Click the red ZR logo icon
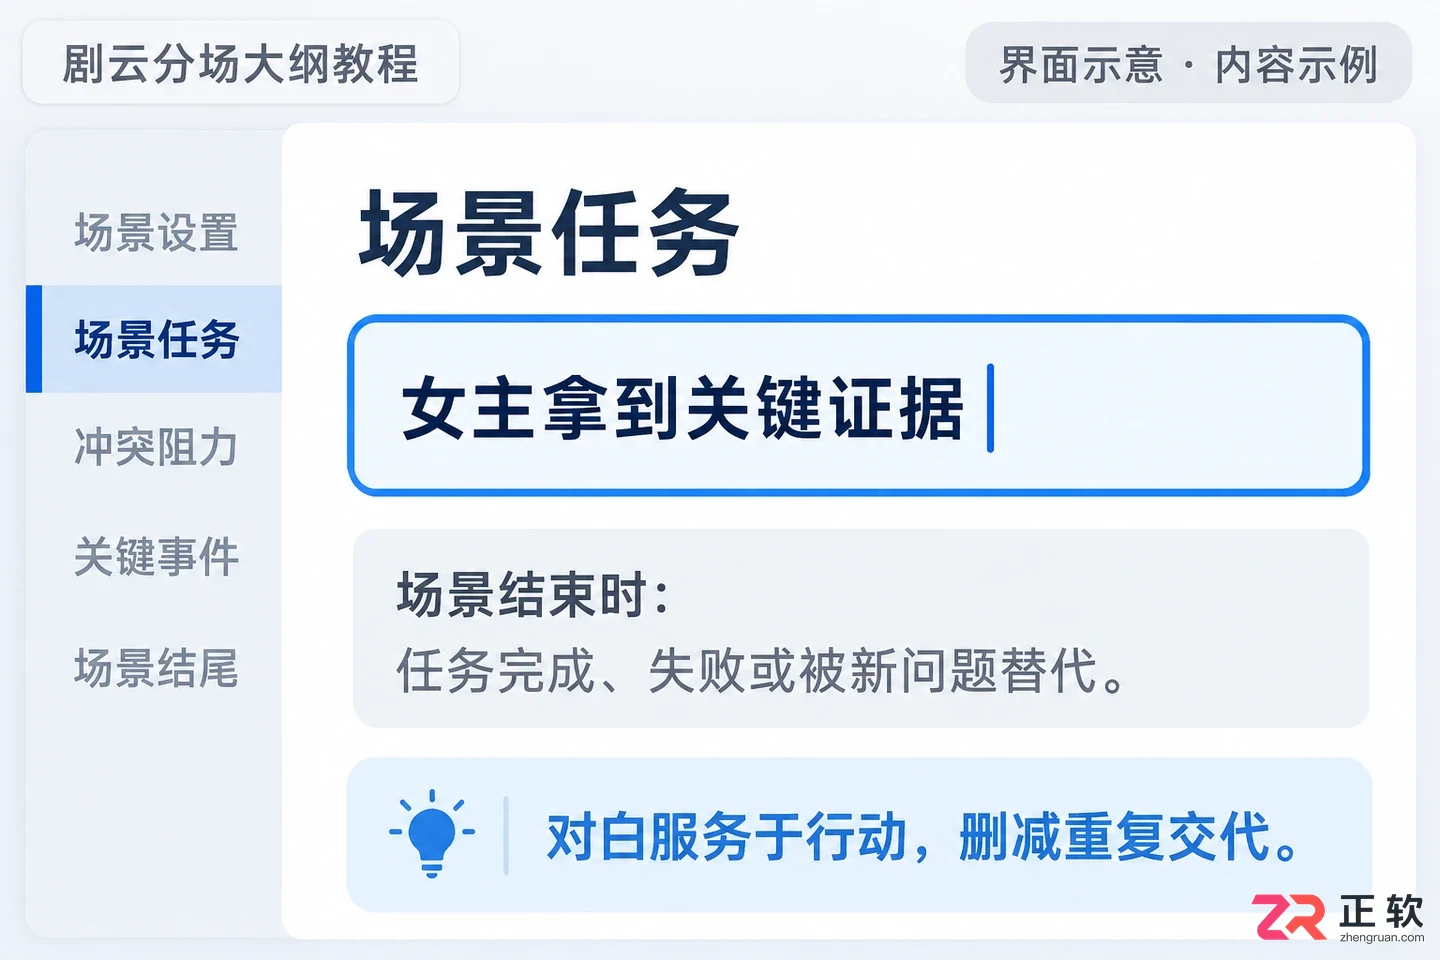1440x960 pixels. coord(1289,917)
